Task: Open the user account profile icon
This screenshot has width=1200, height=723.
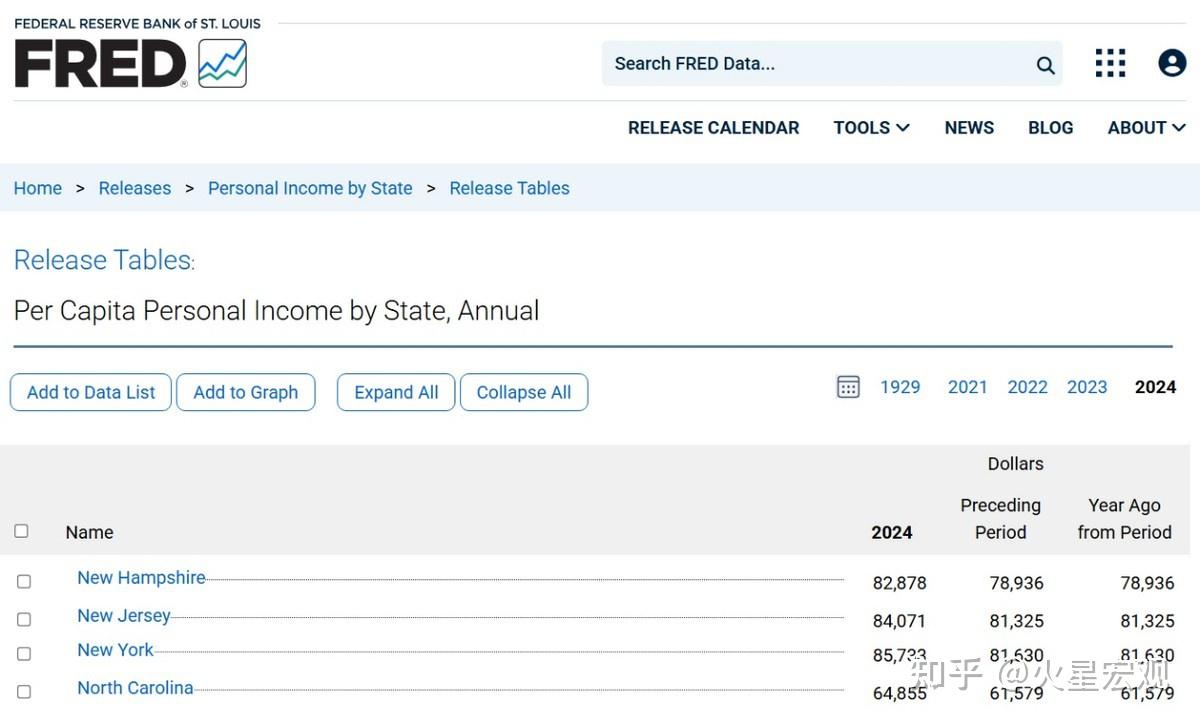Action: point(1172,63)
